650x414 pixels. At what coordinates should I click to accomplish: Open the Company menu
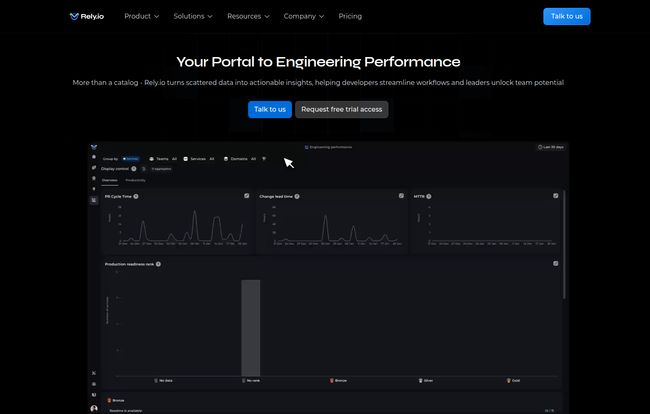tap(303, 16)
